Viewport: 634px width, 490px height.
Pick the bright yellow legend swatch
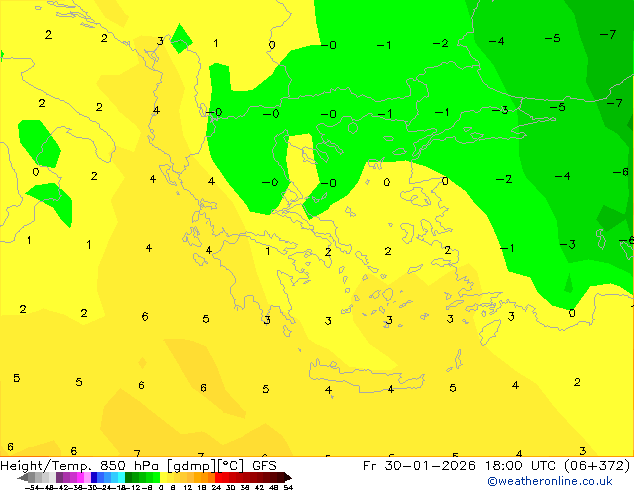point(163,477)
